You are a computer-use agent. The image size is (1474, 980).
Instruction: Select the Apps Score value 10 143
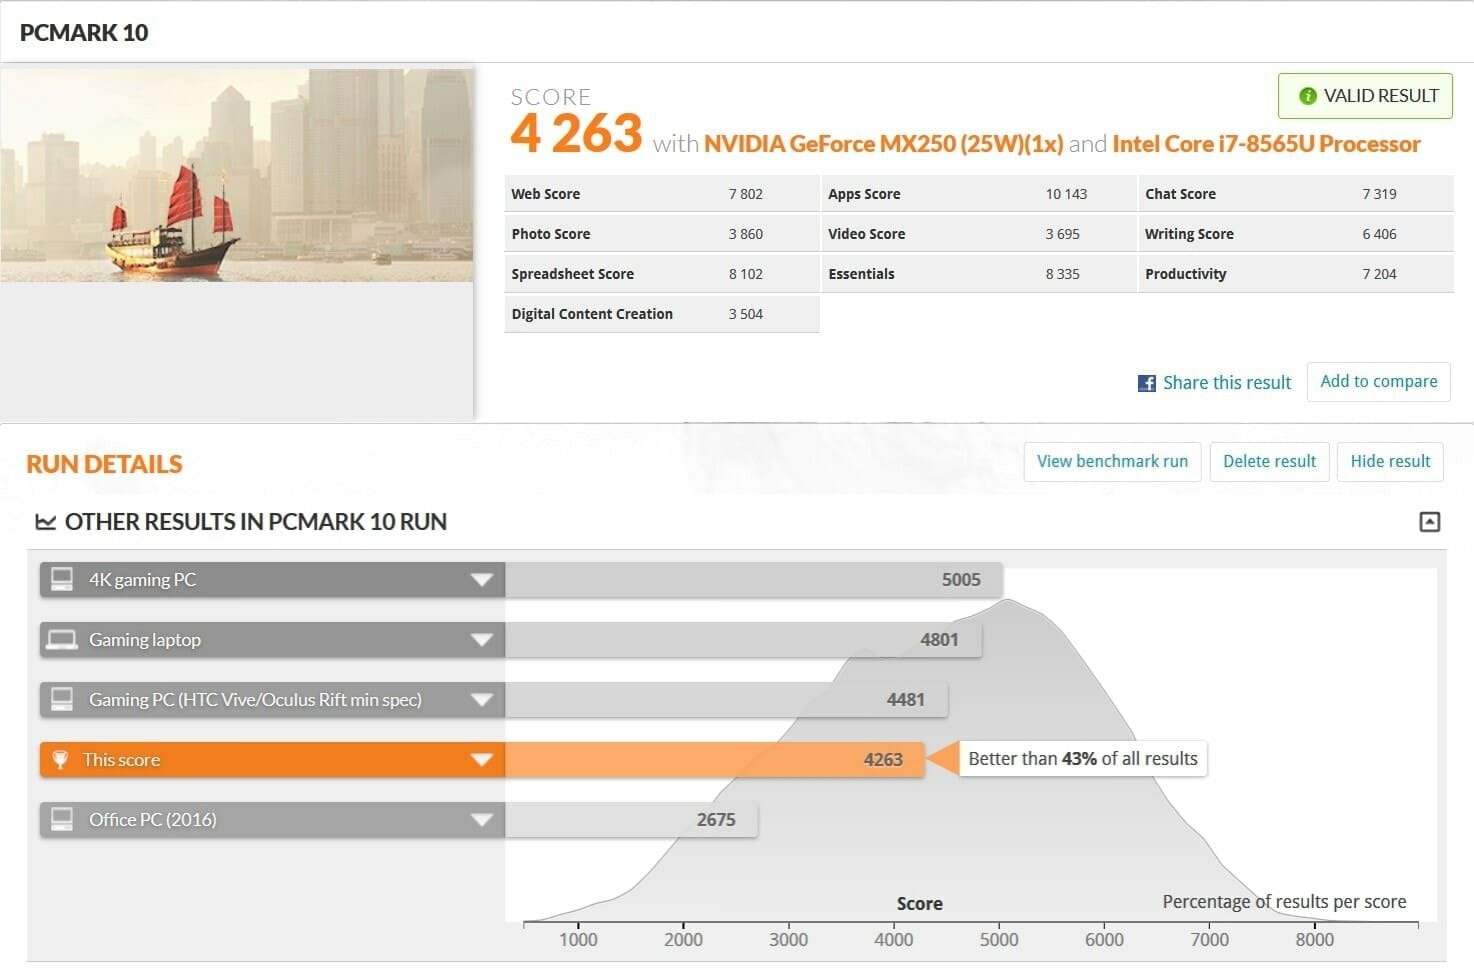tap(1066, 194)
